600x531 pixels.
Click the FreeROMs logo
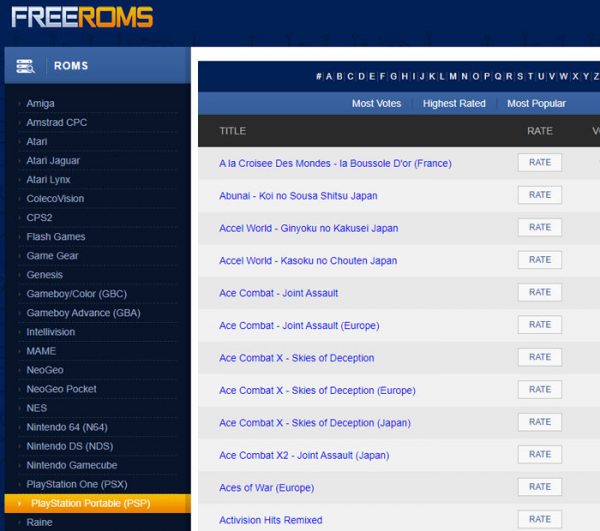[82, 17]
